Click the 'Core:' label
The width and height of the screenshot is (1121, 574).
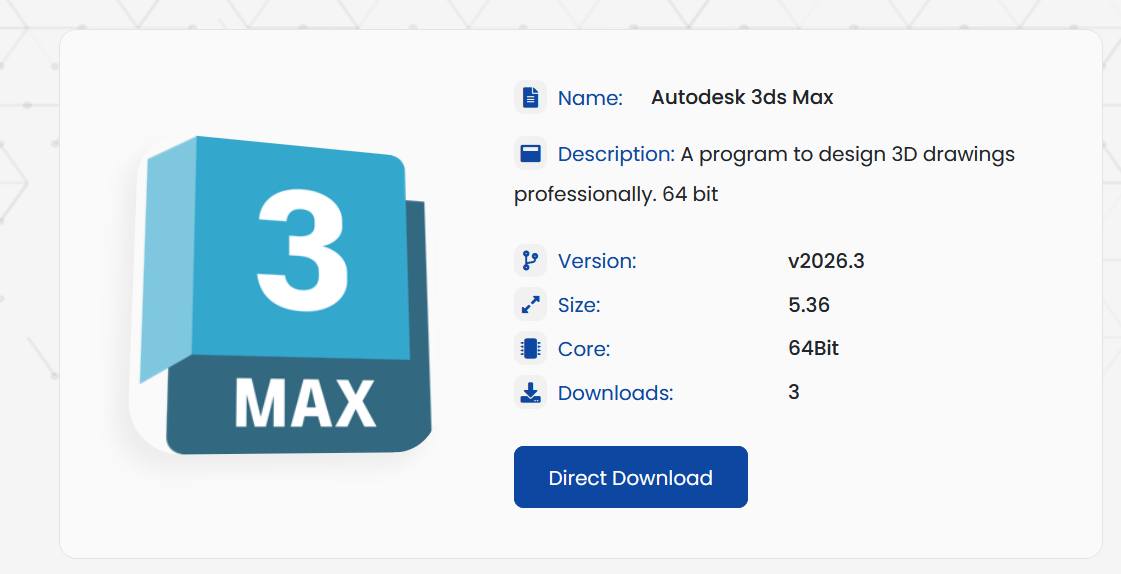point(584,350)
